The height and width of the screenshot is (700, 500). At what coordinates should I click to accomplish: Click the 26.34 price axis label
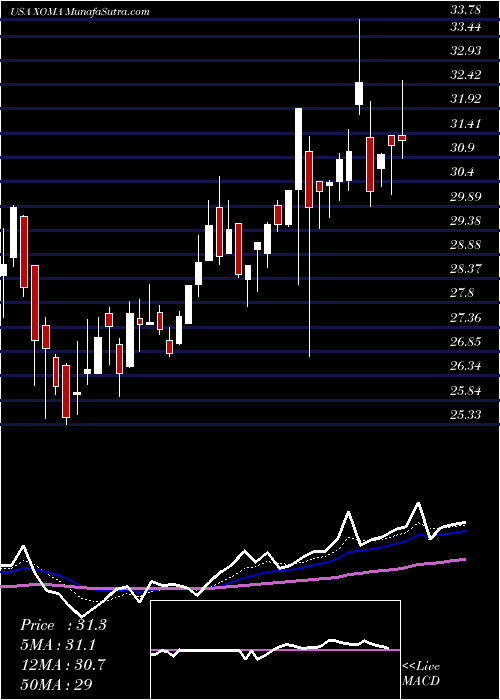(x=465, y=366)
